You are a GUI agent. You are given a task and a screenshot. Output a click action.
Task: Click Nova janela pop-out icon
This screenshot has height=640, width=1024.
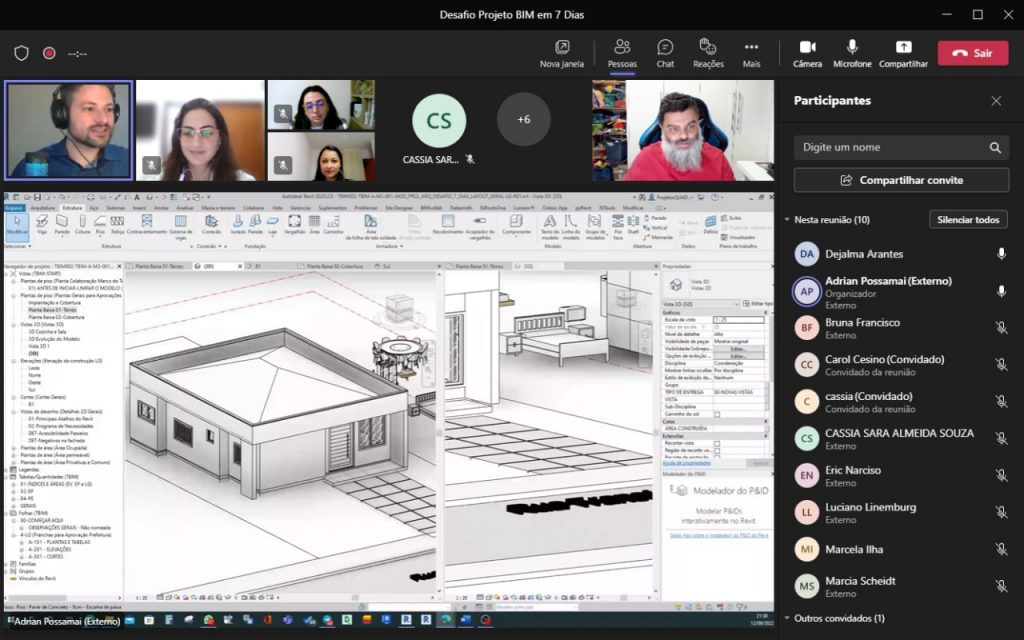[x=561, y=52]
